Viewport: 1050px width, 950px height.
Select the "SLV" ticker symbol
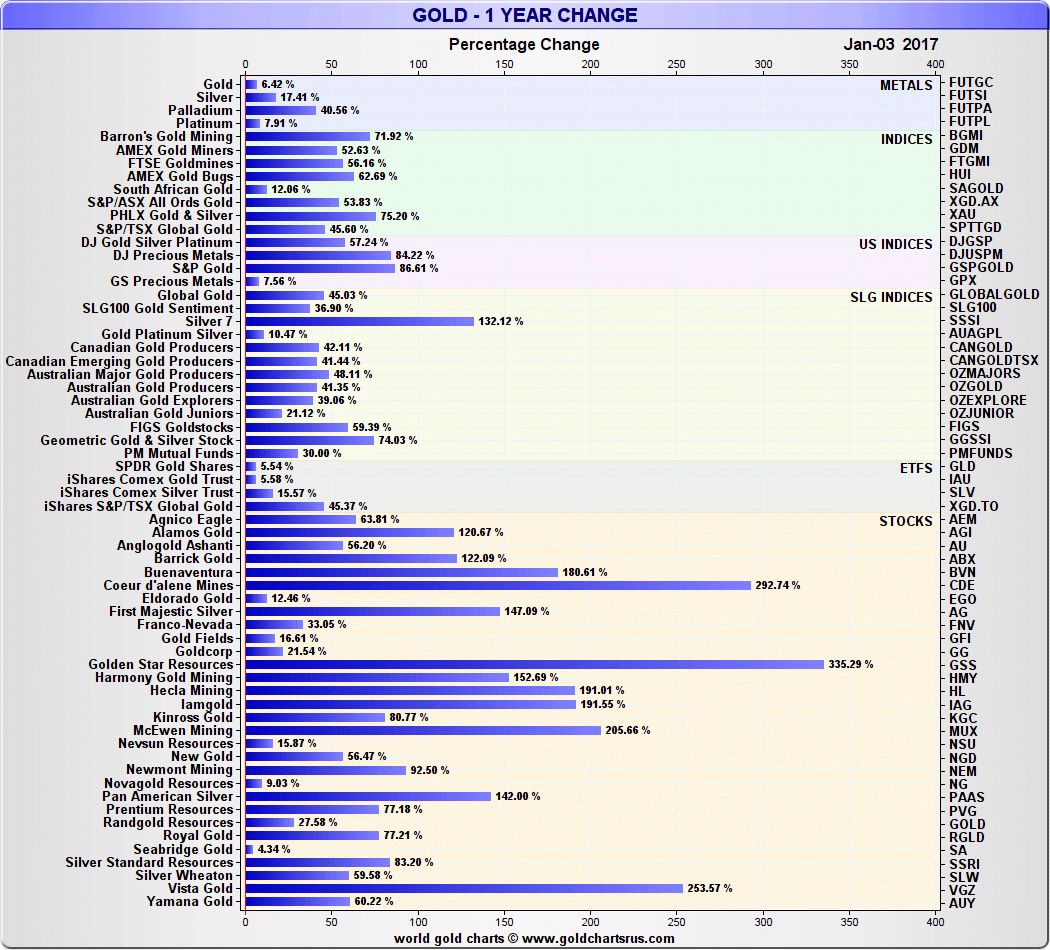[x=962, y=492]
